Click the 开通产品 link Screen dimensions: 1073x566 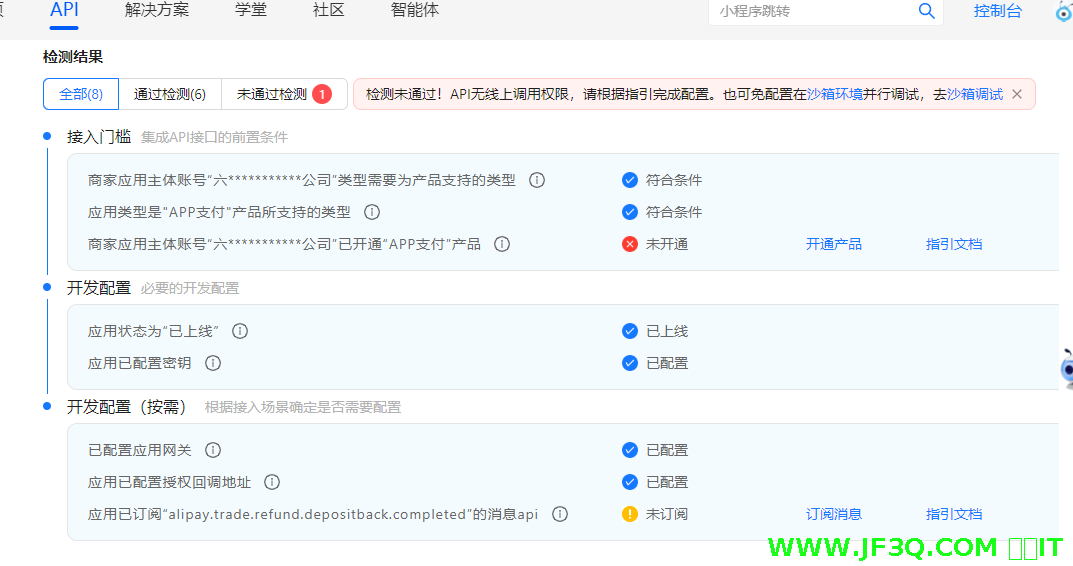[x=833, y=244]
